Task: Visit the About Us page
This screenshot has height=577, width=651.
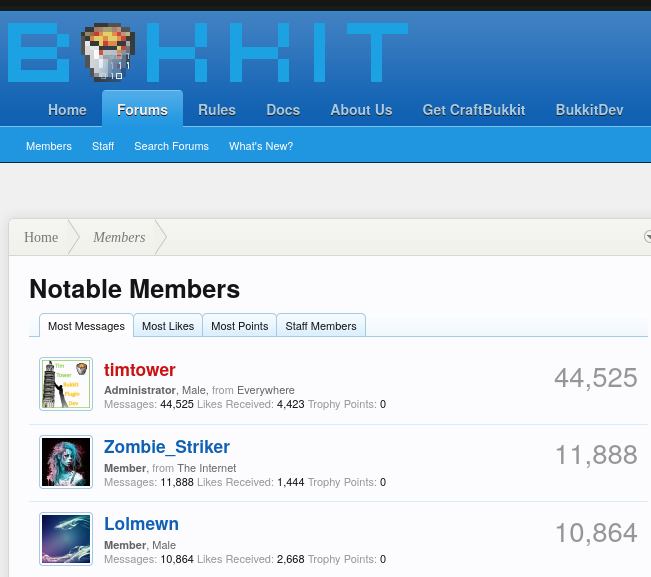Action: pyautogui.click(x=361, y=110)
